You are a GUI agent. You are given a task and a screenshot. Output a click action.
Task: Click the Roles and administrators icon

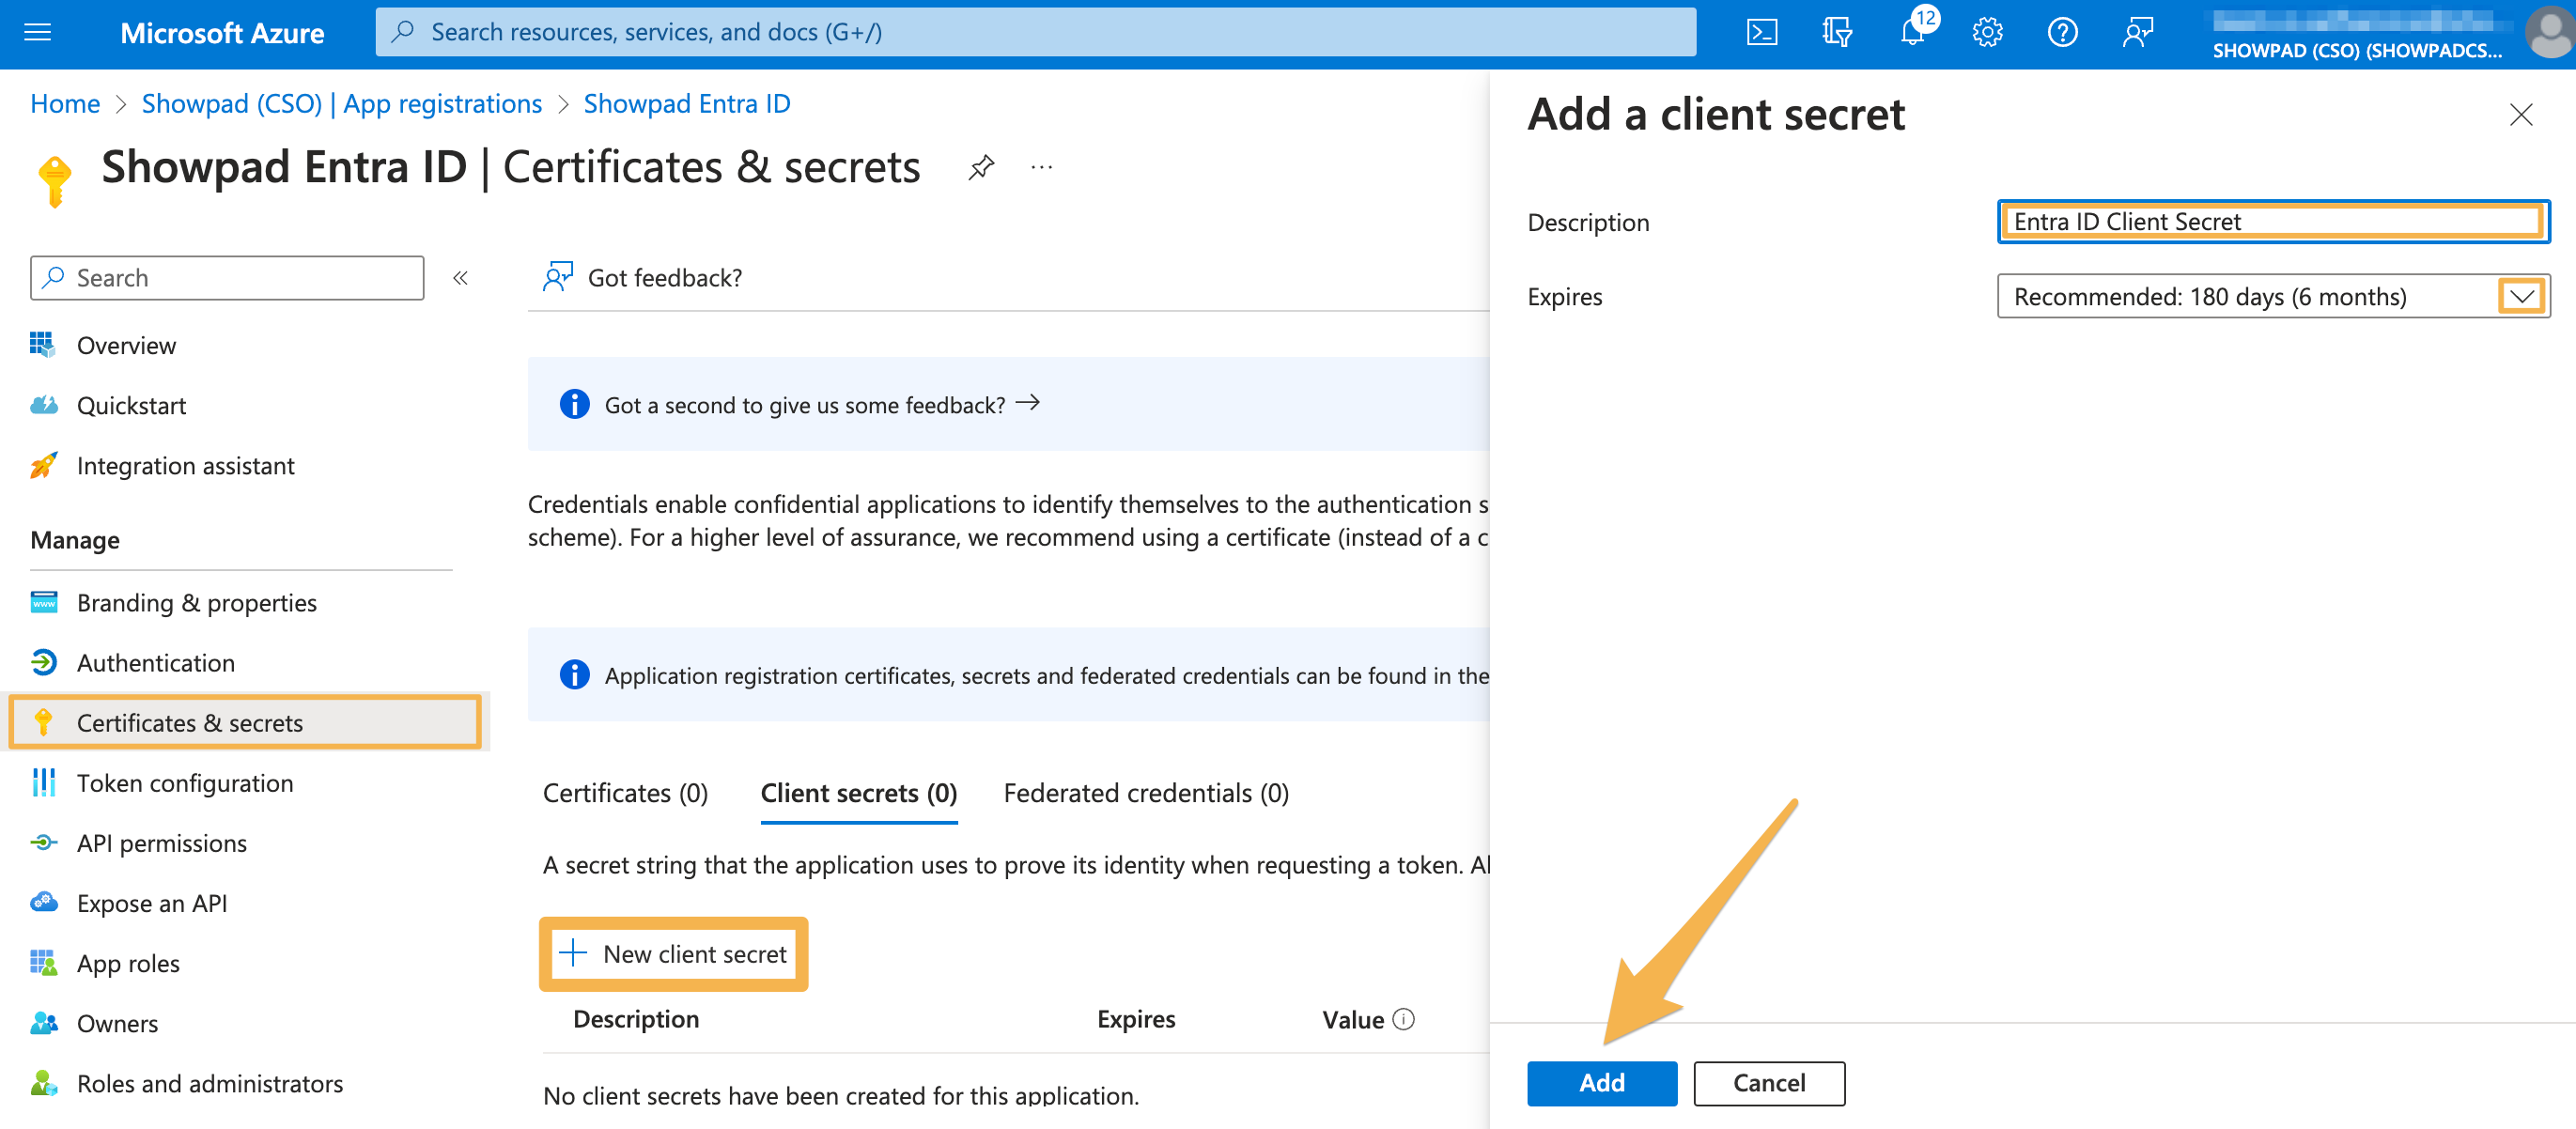[x=43, y=1082]
